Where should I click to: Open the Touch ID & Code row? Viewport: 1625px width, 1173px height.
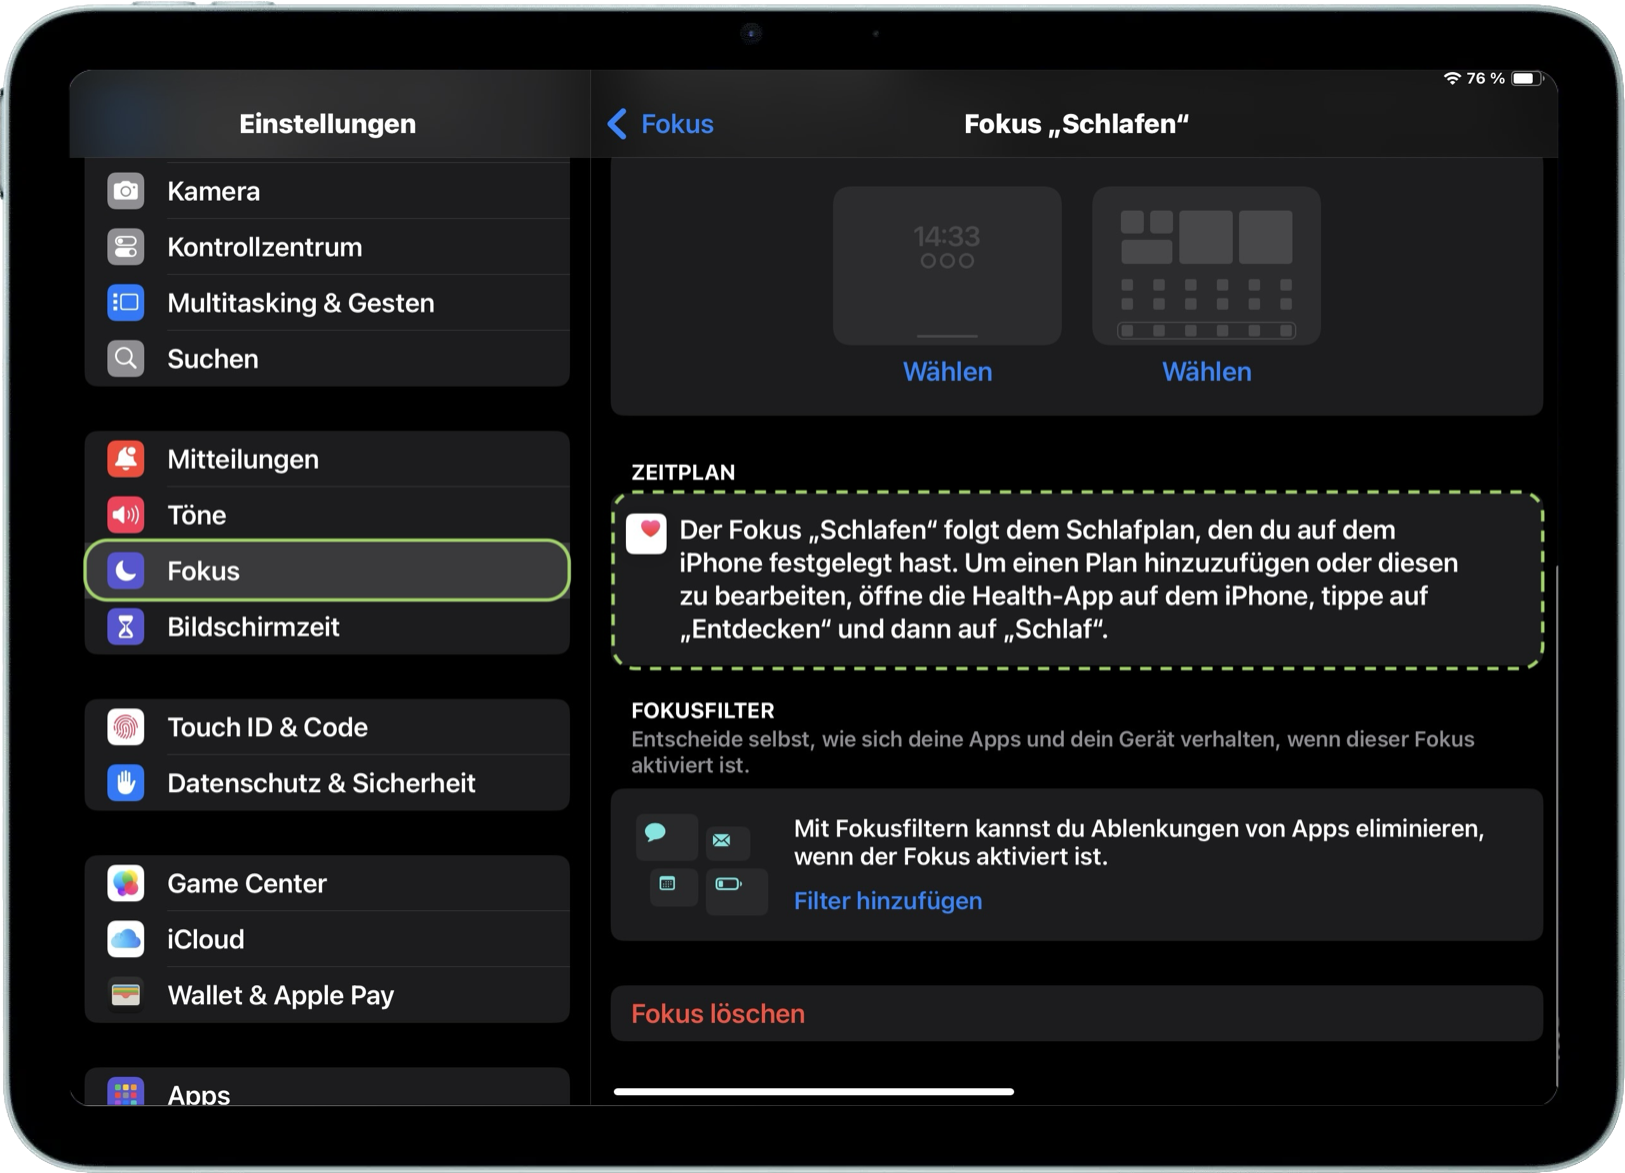[x=328, y=727]
